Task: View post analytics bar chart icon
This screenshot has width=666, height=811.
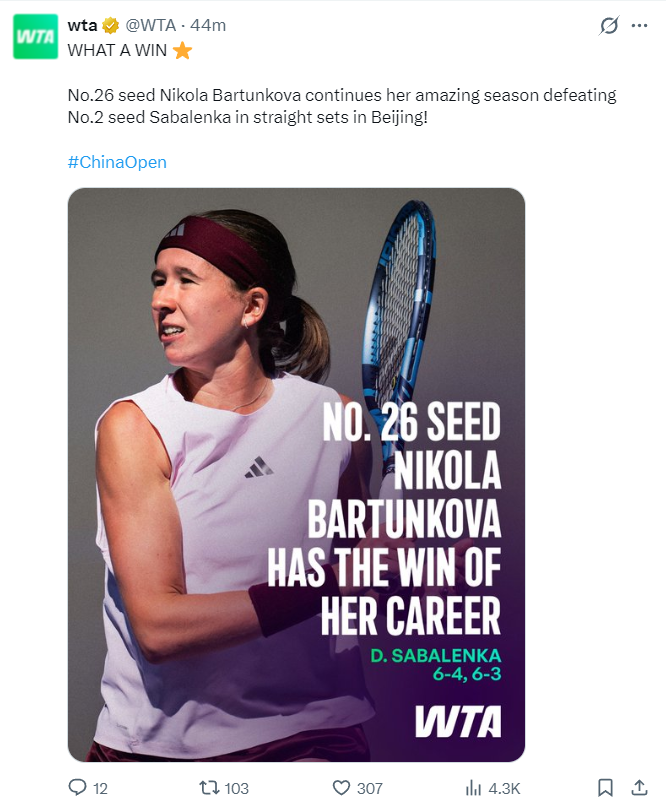Action: pos(473,788)
